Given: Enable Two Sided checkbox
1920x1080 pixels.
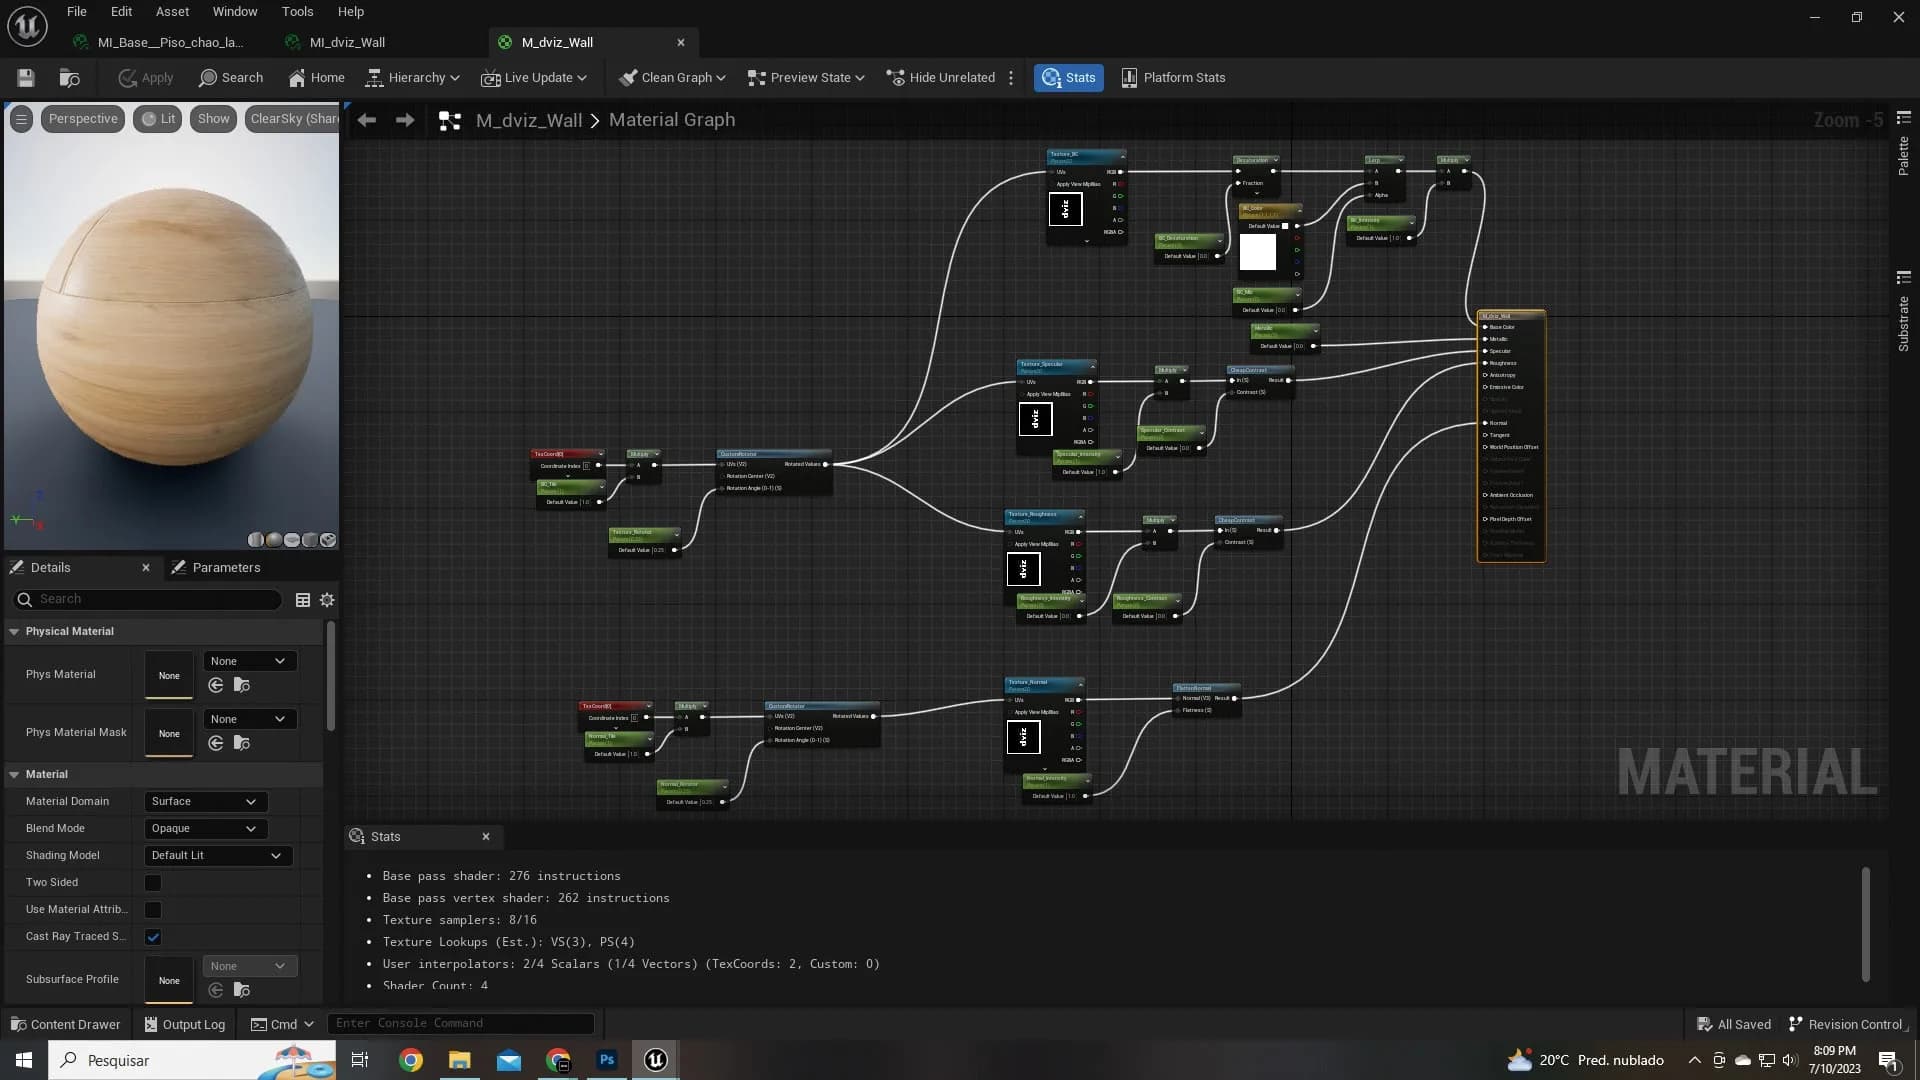Looking at the screenshot, I should pos(153,883).
